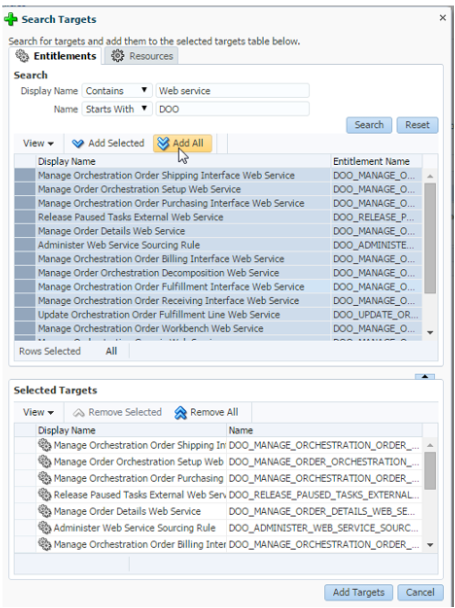
Task: Click scroll-down arrow of search results table
Action: [430, 333]
